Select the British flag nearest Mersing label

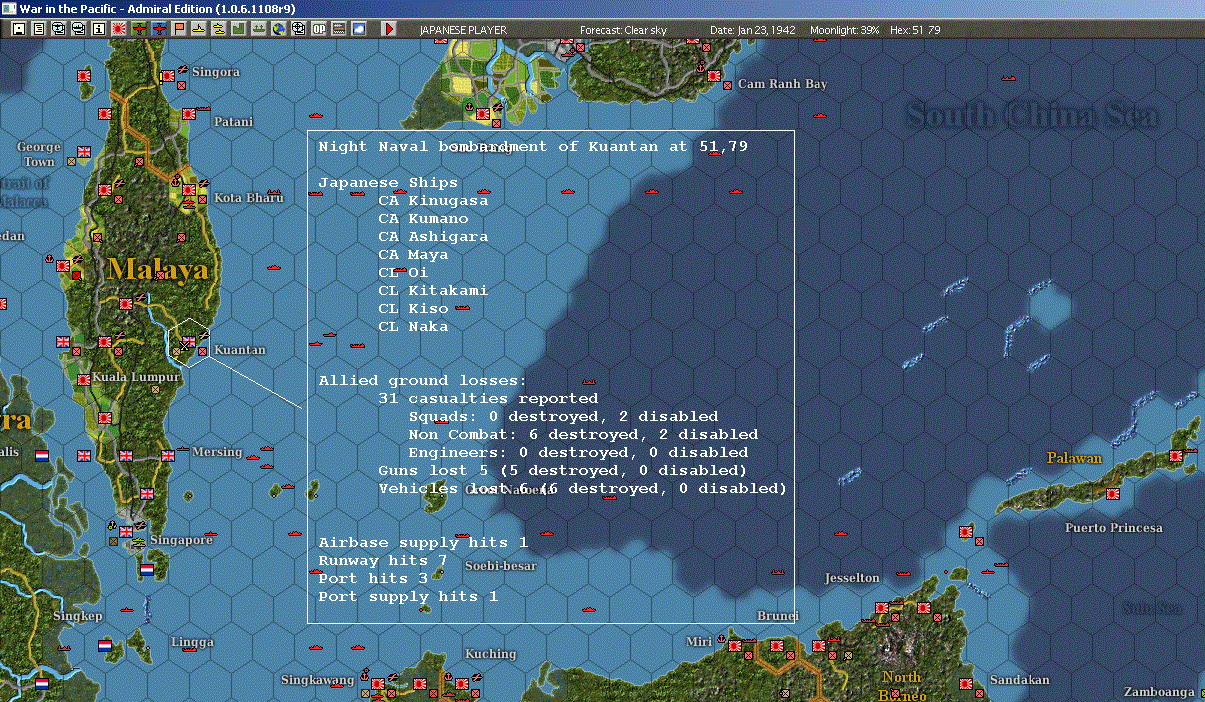(x=169, y=458)
